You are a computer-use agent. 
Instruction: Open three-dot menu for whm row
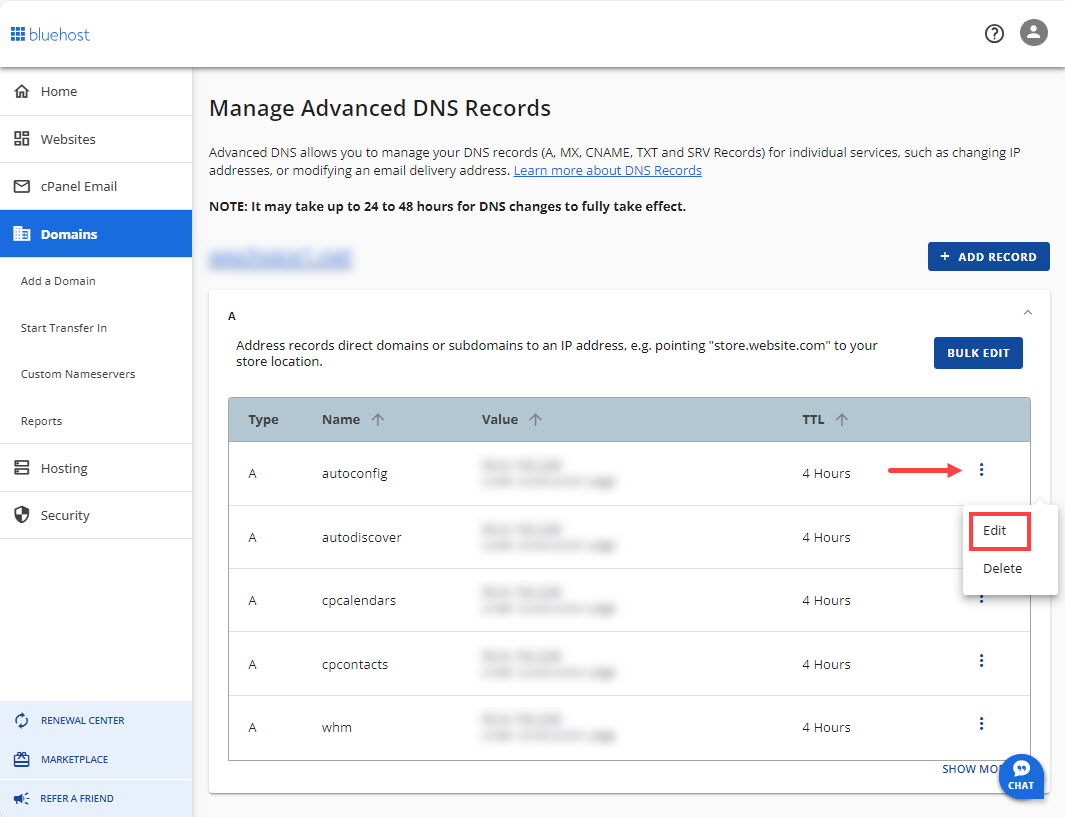click(x=981, y=724)
